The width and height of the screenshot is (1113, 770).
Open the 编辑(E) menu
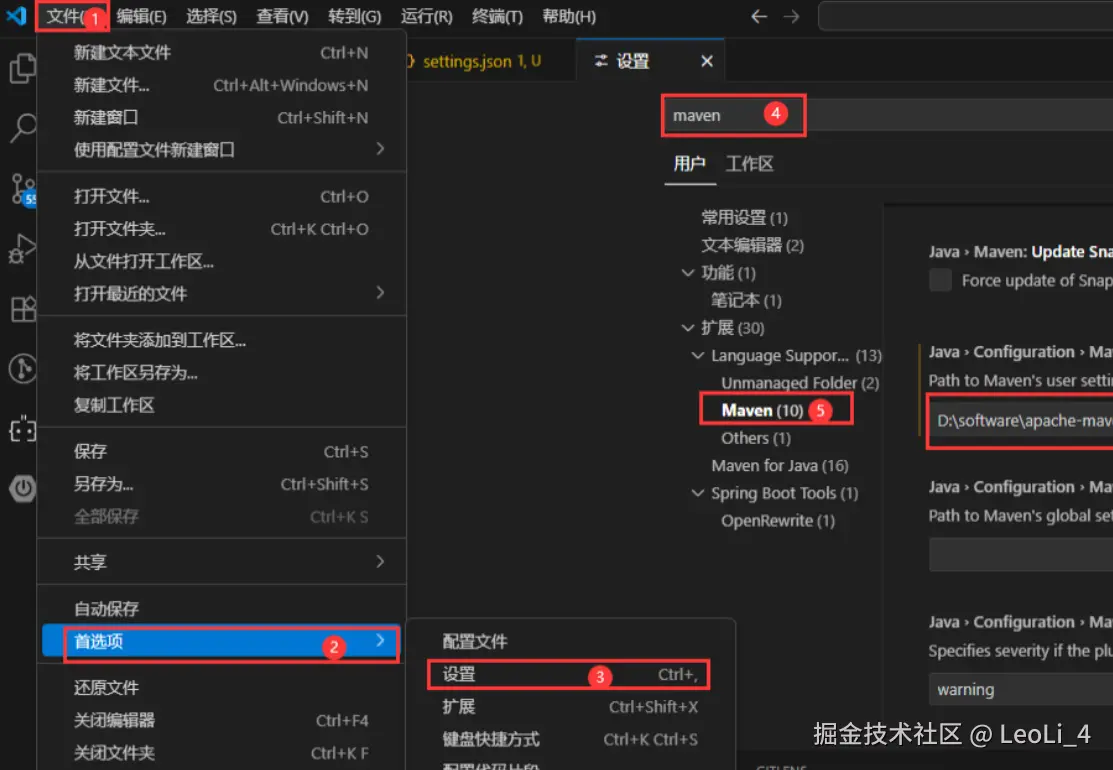[141, 16]
